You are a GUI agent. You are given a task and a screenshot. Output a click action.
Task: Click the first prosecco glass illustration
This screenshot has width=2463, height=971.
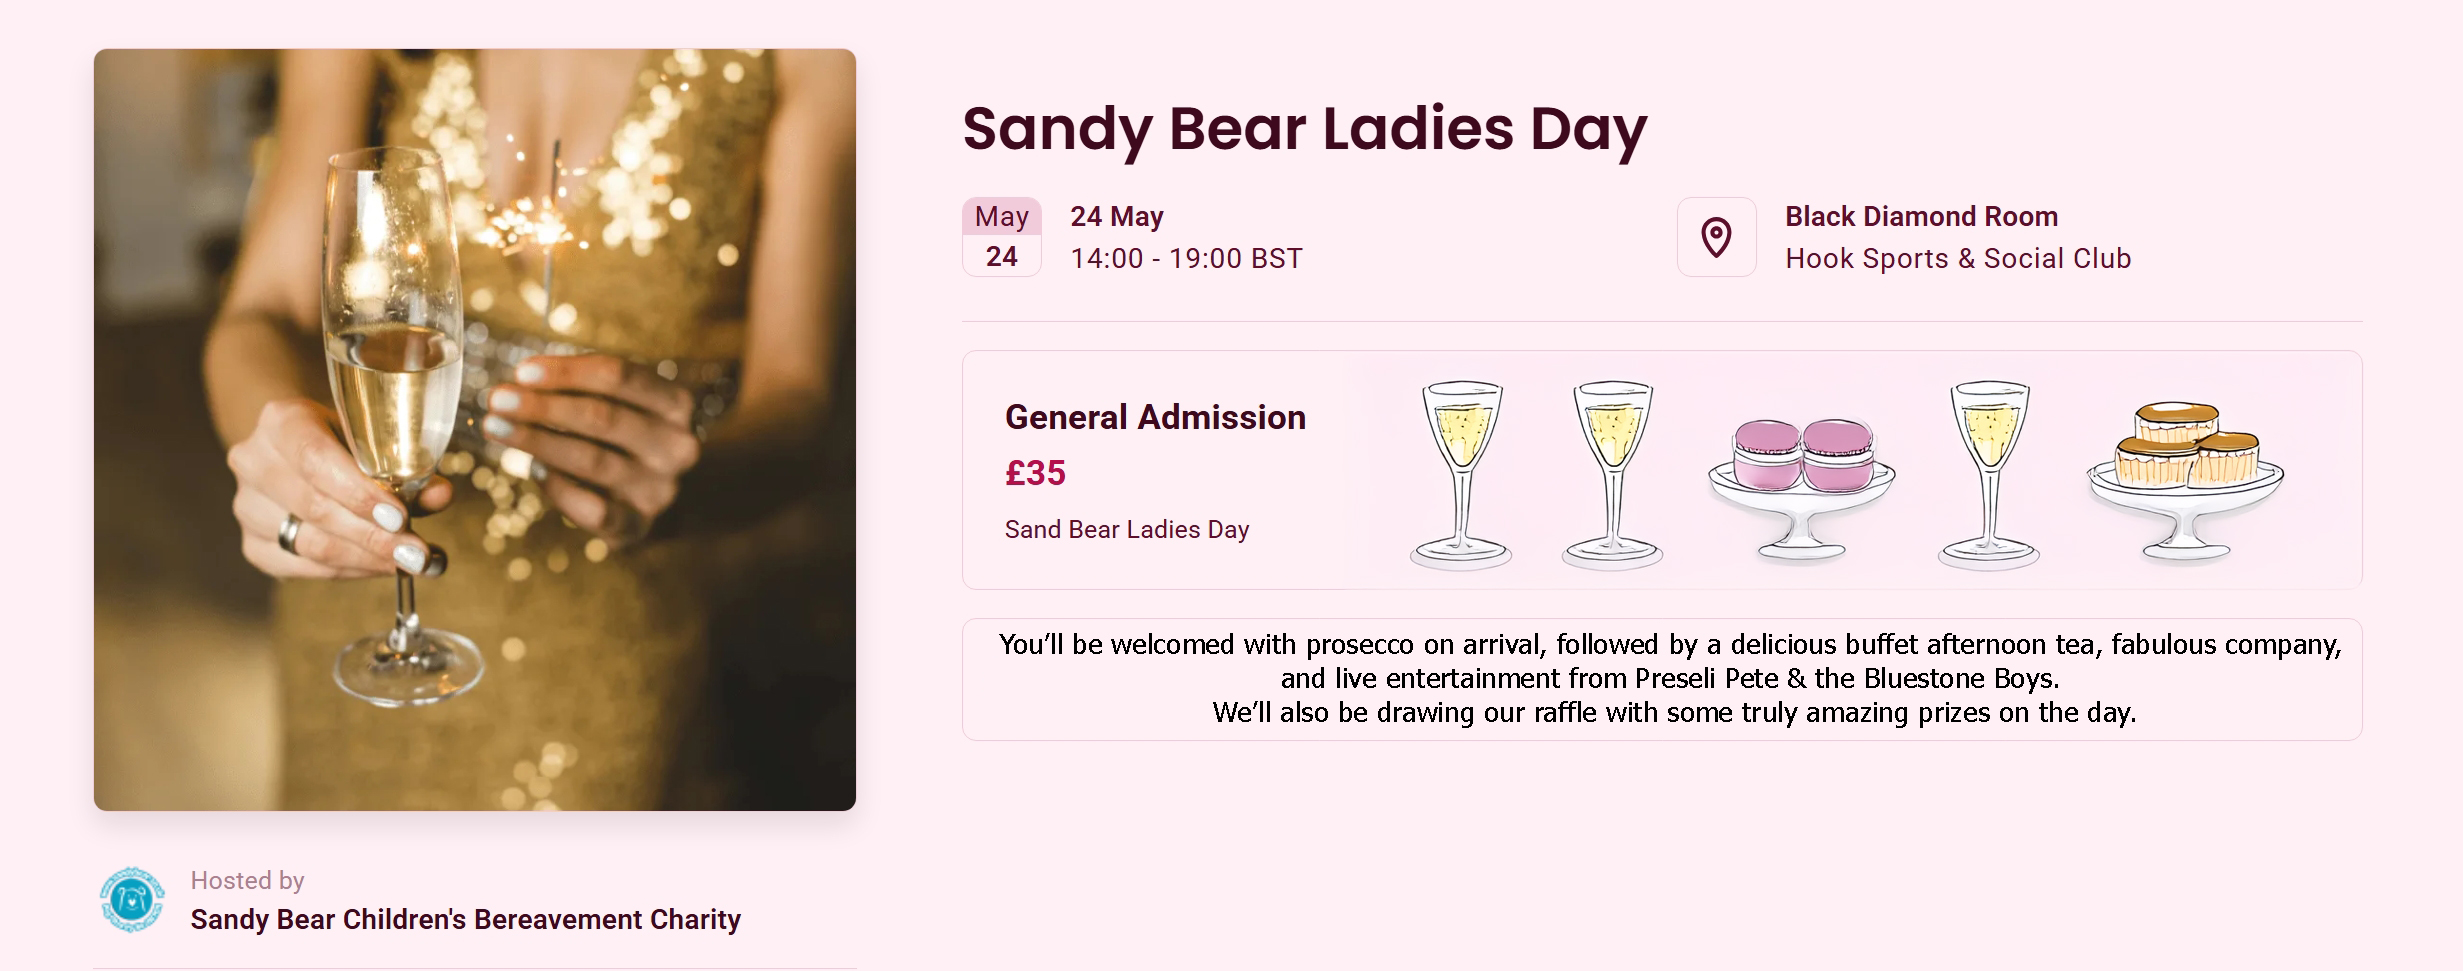point(1461,472)
